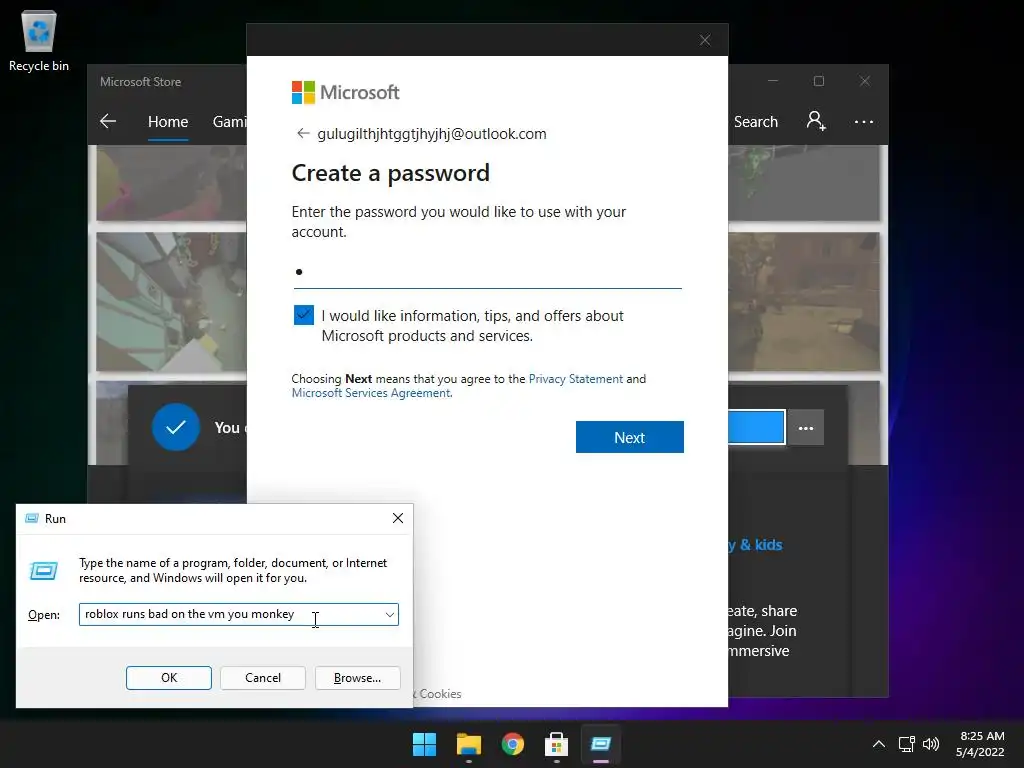1024x768 pixels.
Task: Click the gulugilthjhtggtjhyjhj@outlook.com email text
Action: tap(432, 134)
